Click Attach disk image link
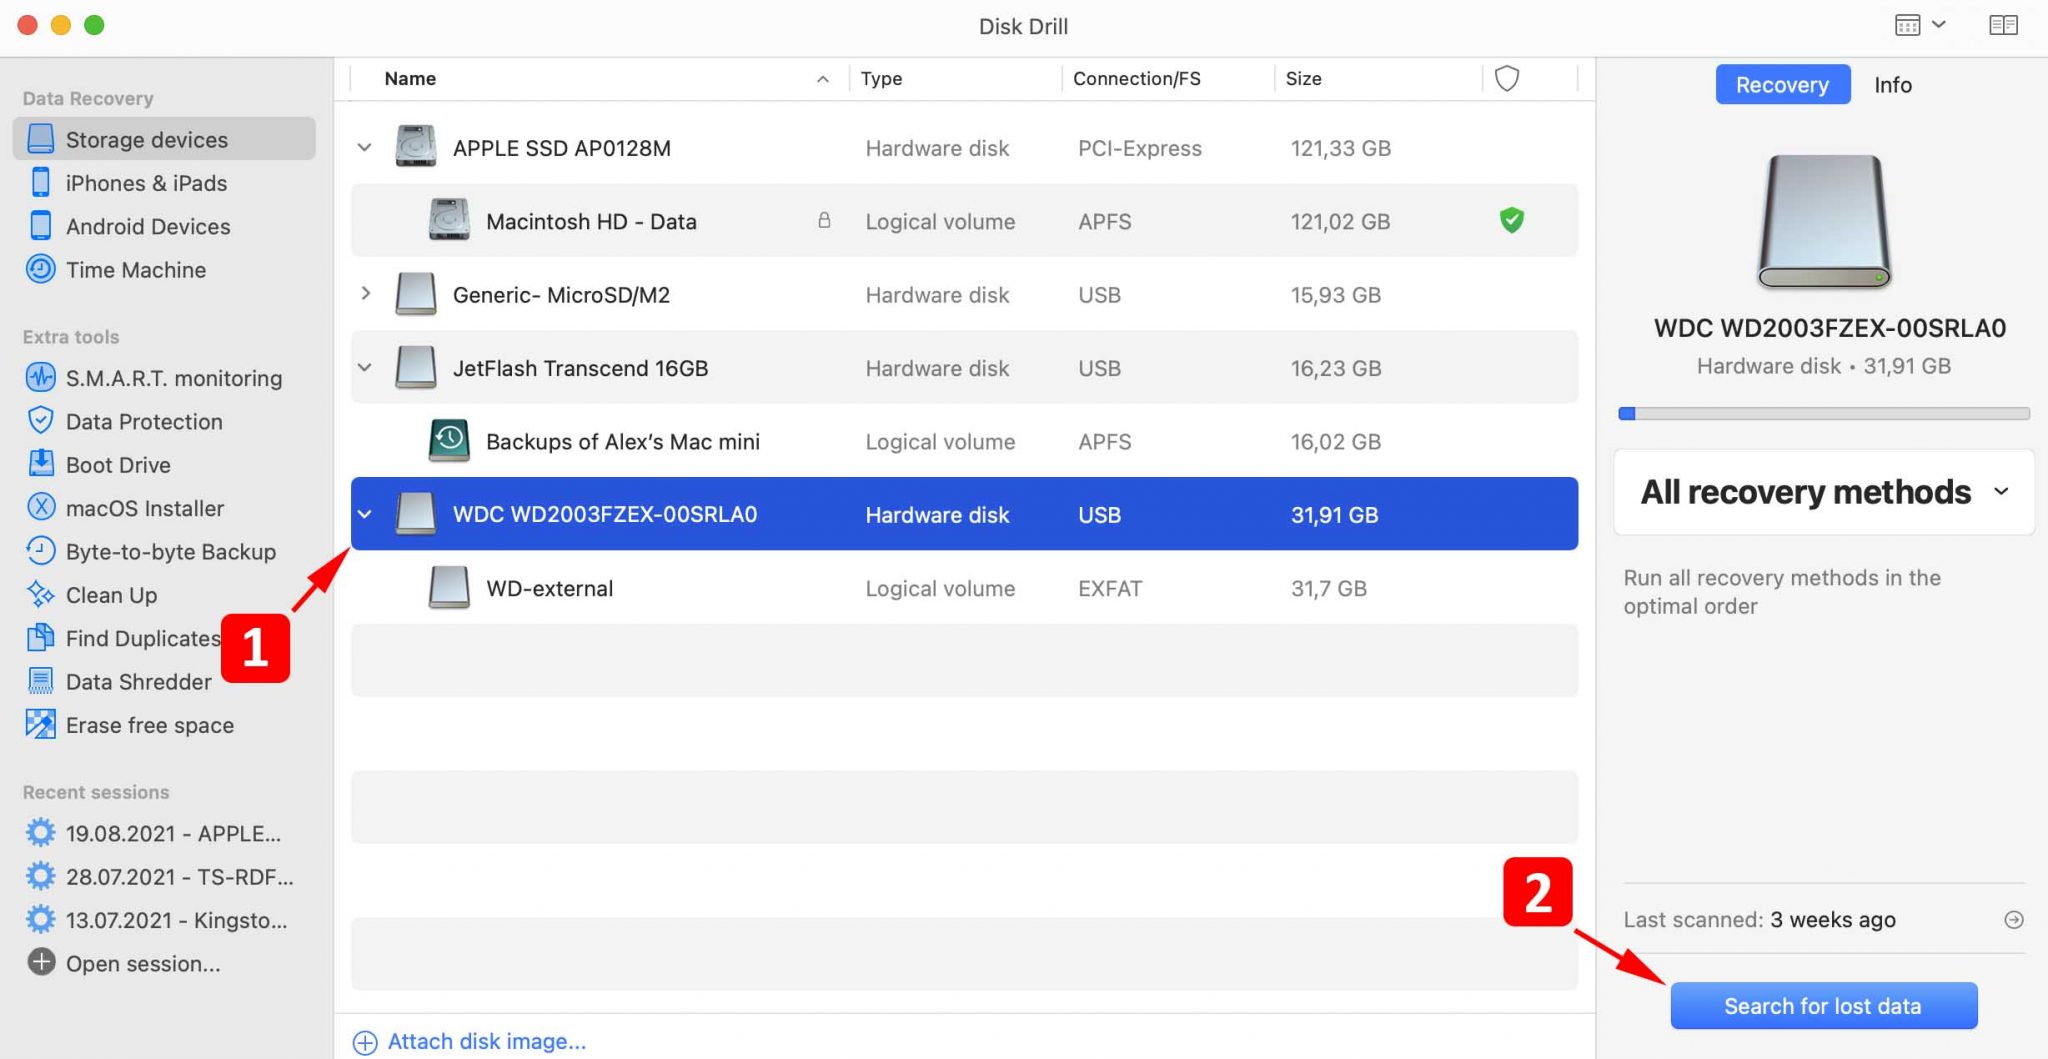This screenshot has height=1059, width=2048. (486, 1041)
